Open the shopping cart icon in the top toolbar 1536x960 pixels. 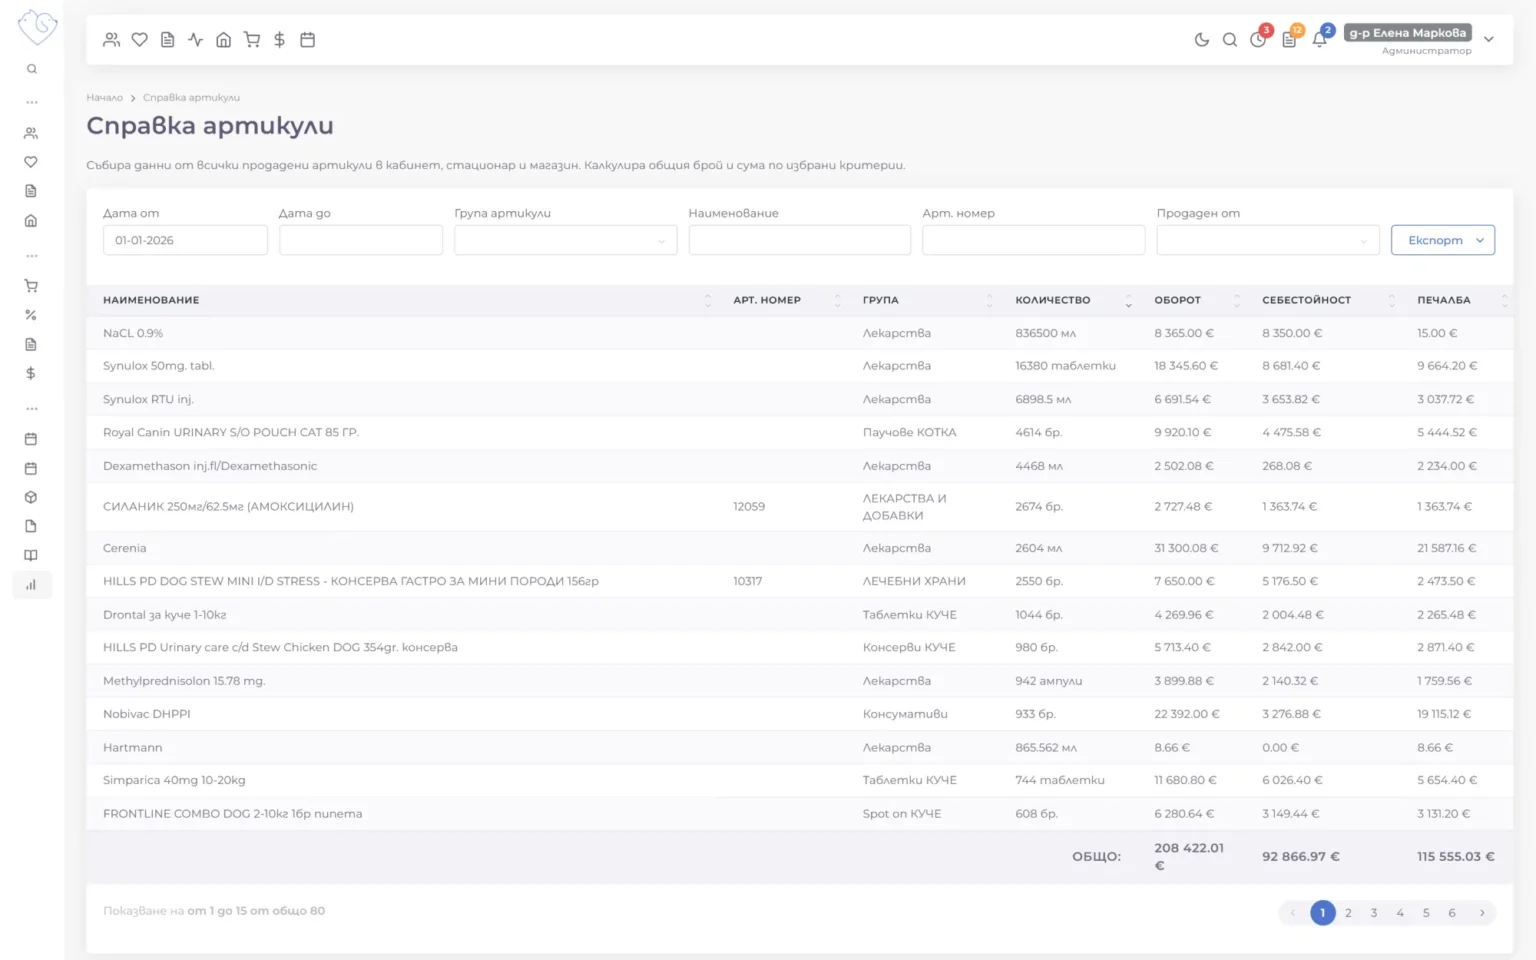click(x=252, y=40)
